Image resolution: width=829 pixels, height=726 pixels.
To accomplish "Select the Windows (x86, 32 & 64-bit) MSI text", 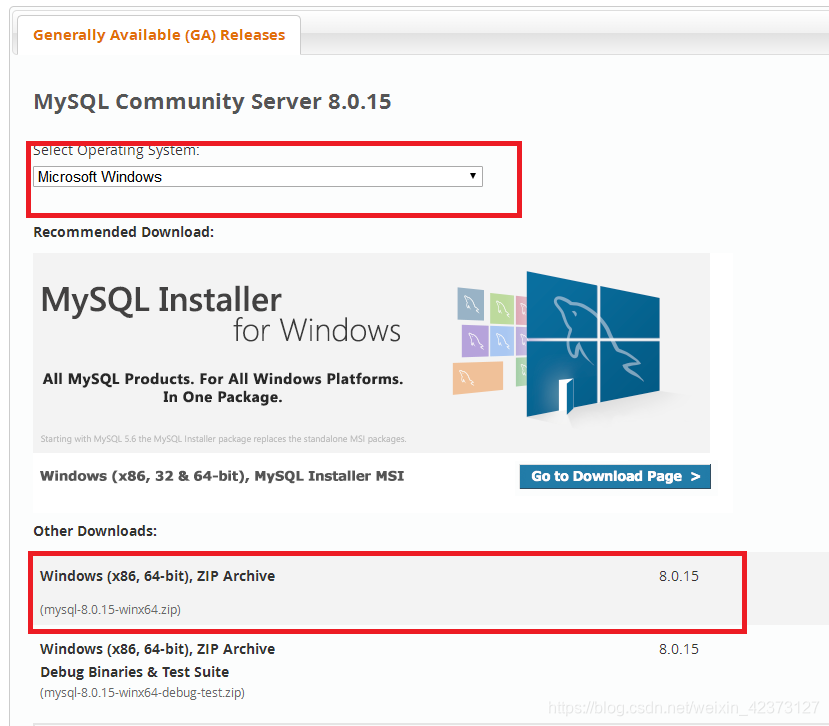I will (222, 476).
